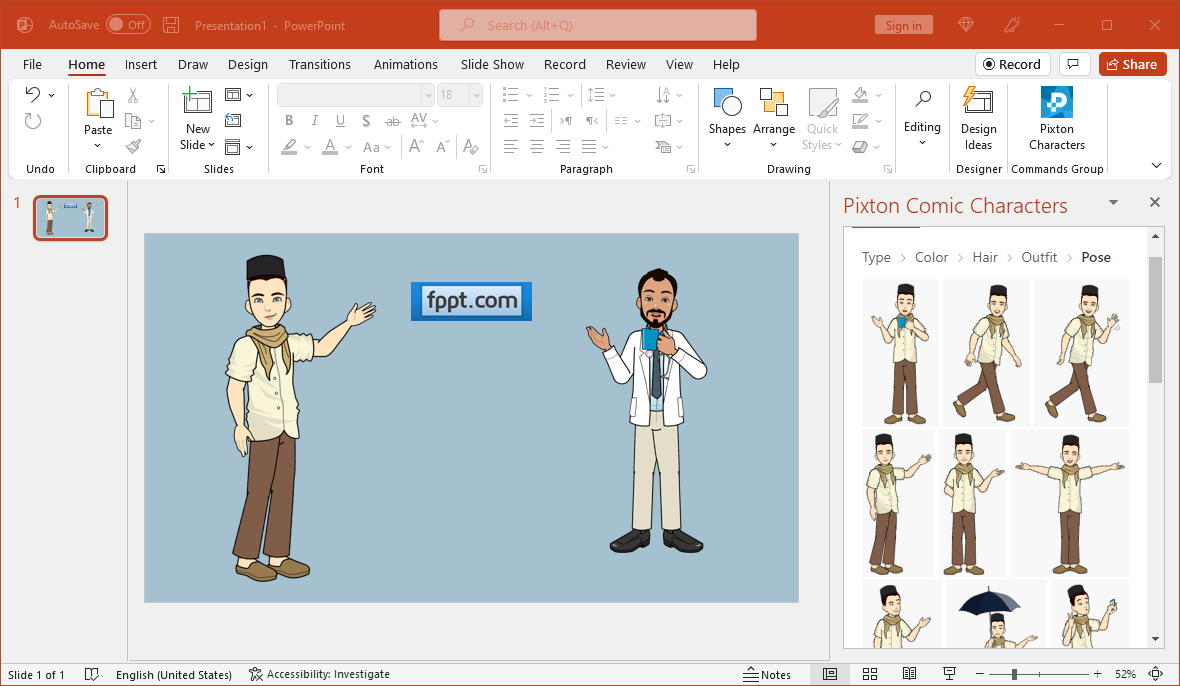Screen dimensions: 1180x686
Task: Insert a New Slide
Action: point(197,102)
